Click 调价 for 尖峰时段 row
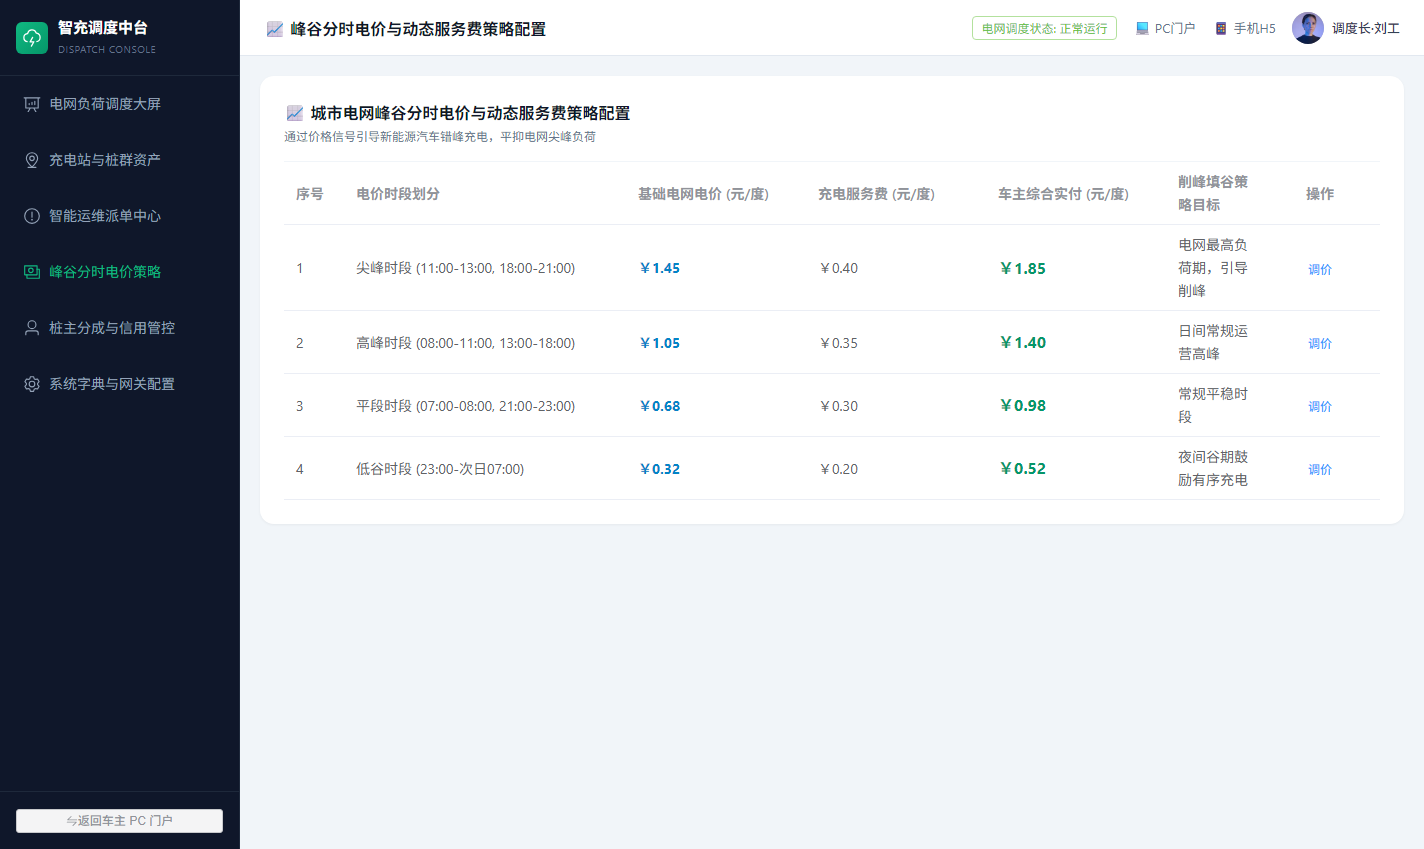The image size is (1424, 849). pos(1320,269)
